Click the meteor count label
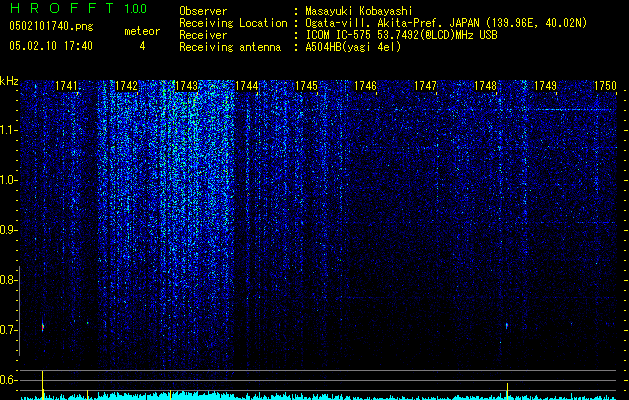 142,31
